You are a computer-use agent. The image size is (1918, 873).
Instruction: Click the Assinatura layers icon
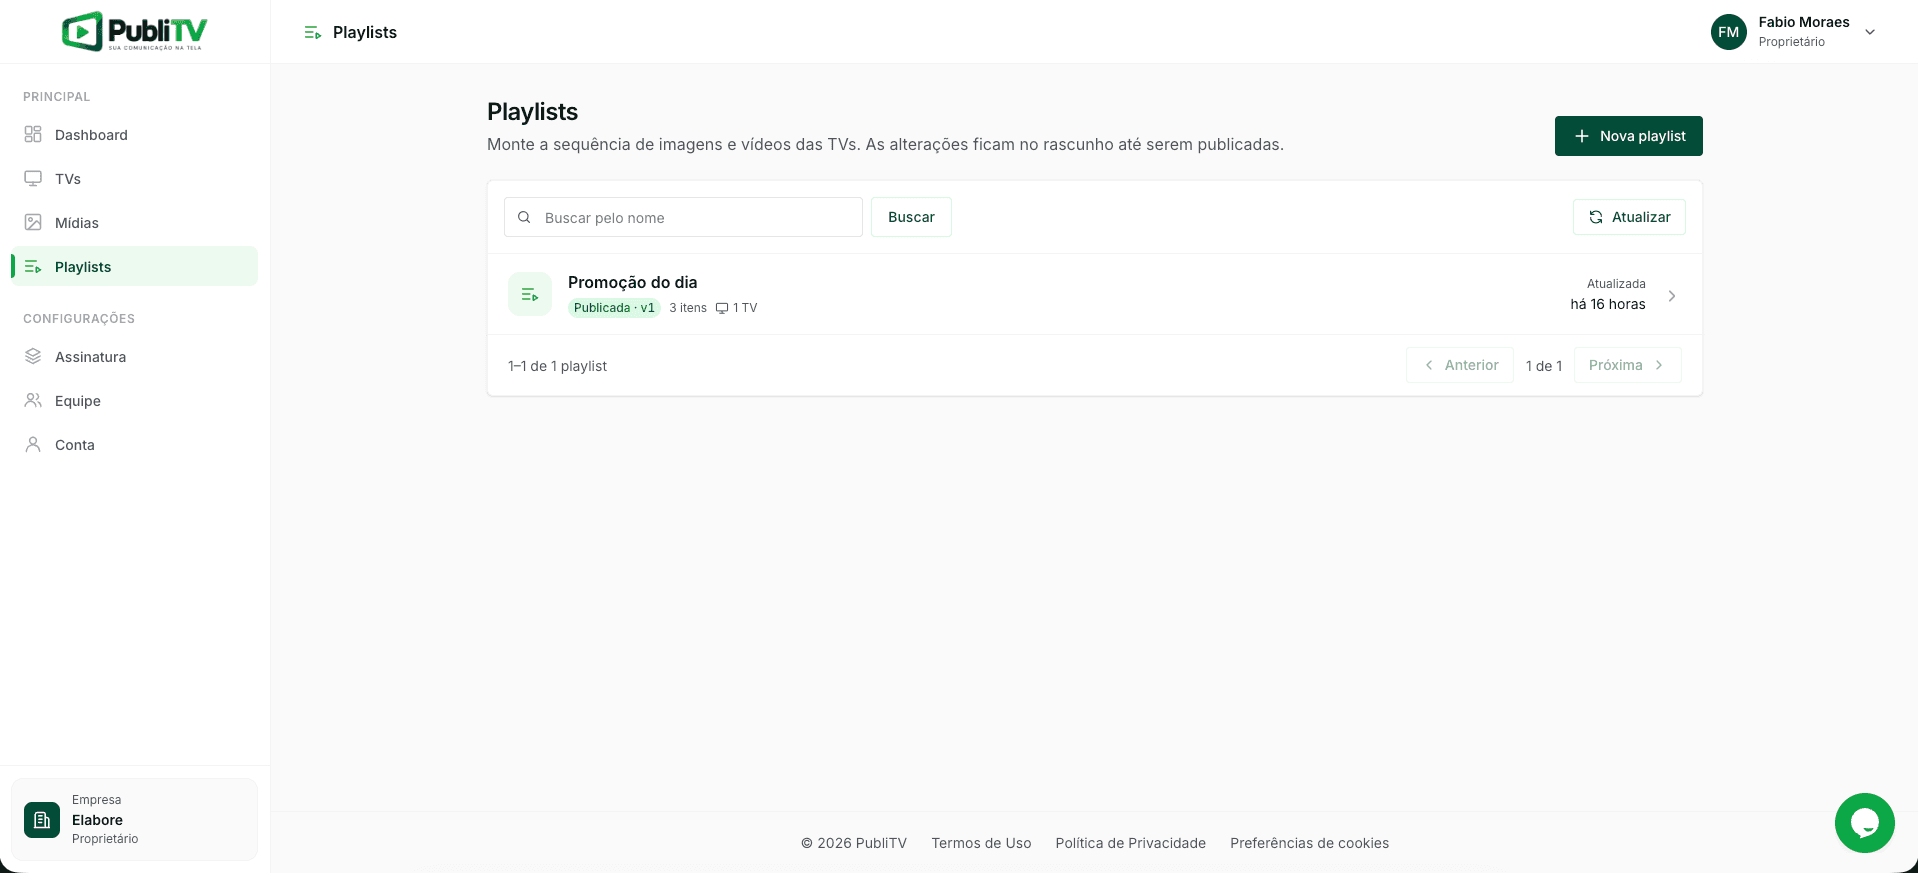pyautogui.click(x=33, y=356)
